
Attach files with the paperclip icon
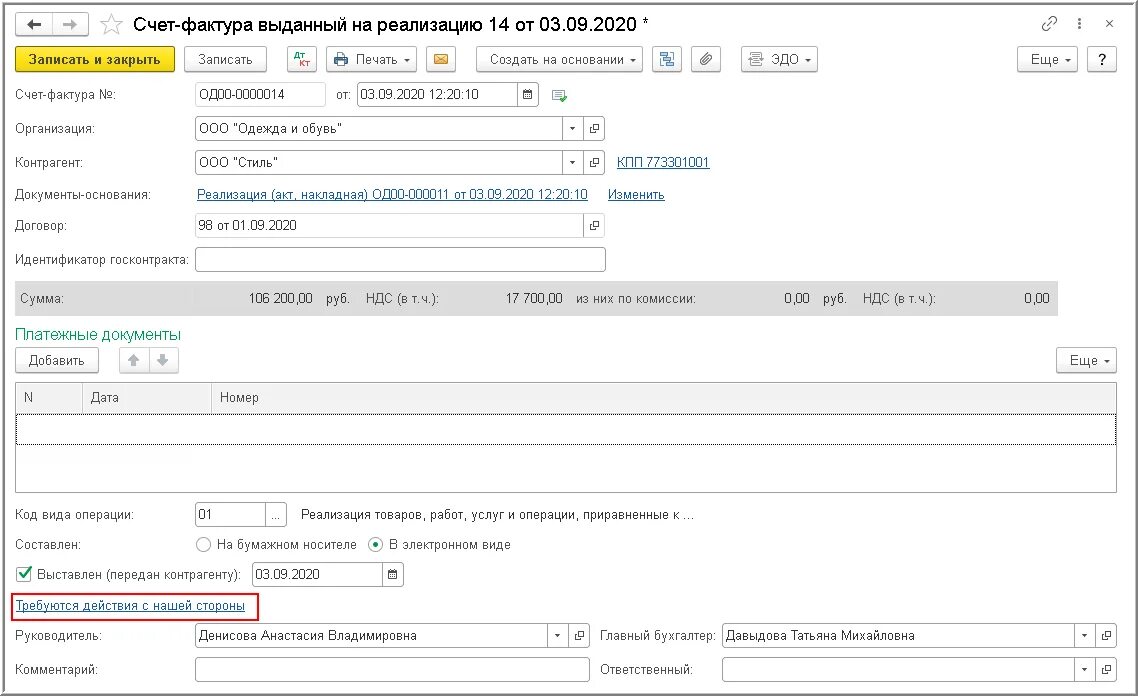coord(705,60)
